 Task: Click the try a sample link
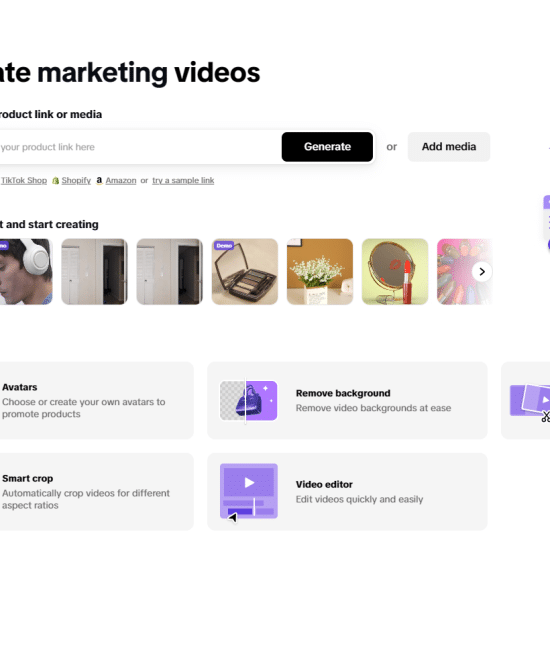(x=183, y=180)
